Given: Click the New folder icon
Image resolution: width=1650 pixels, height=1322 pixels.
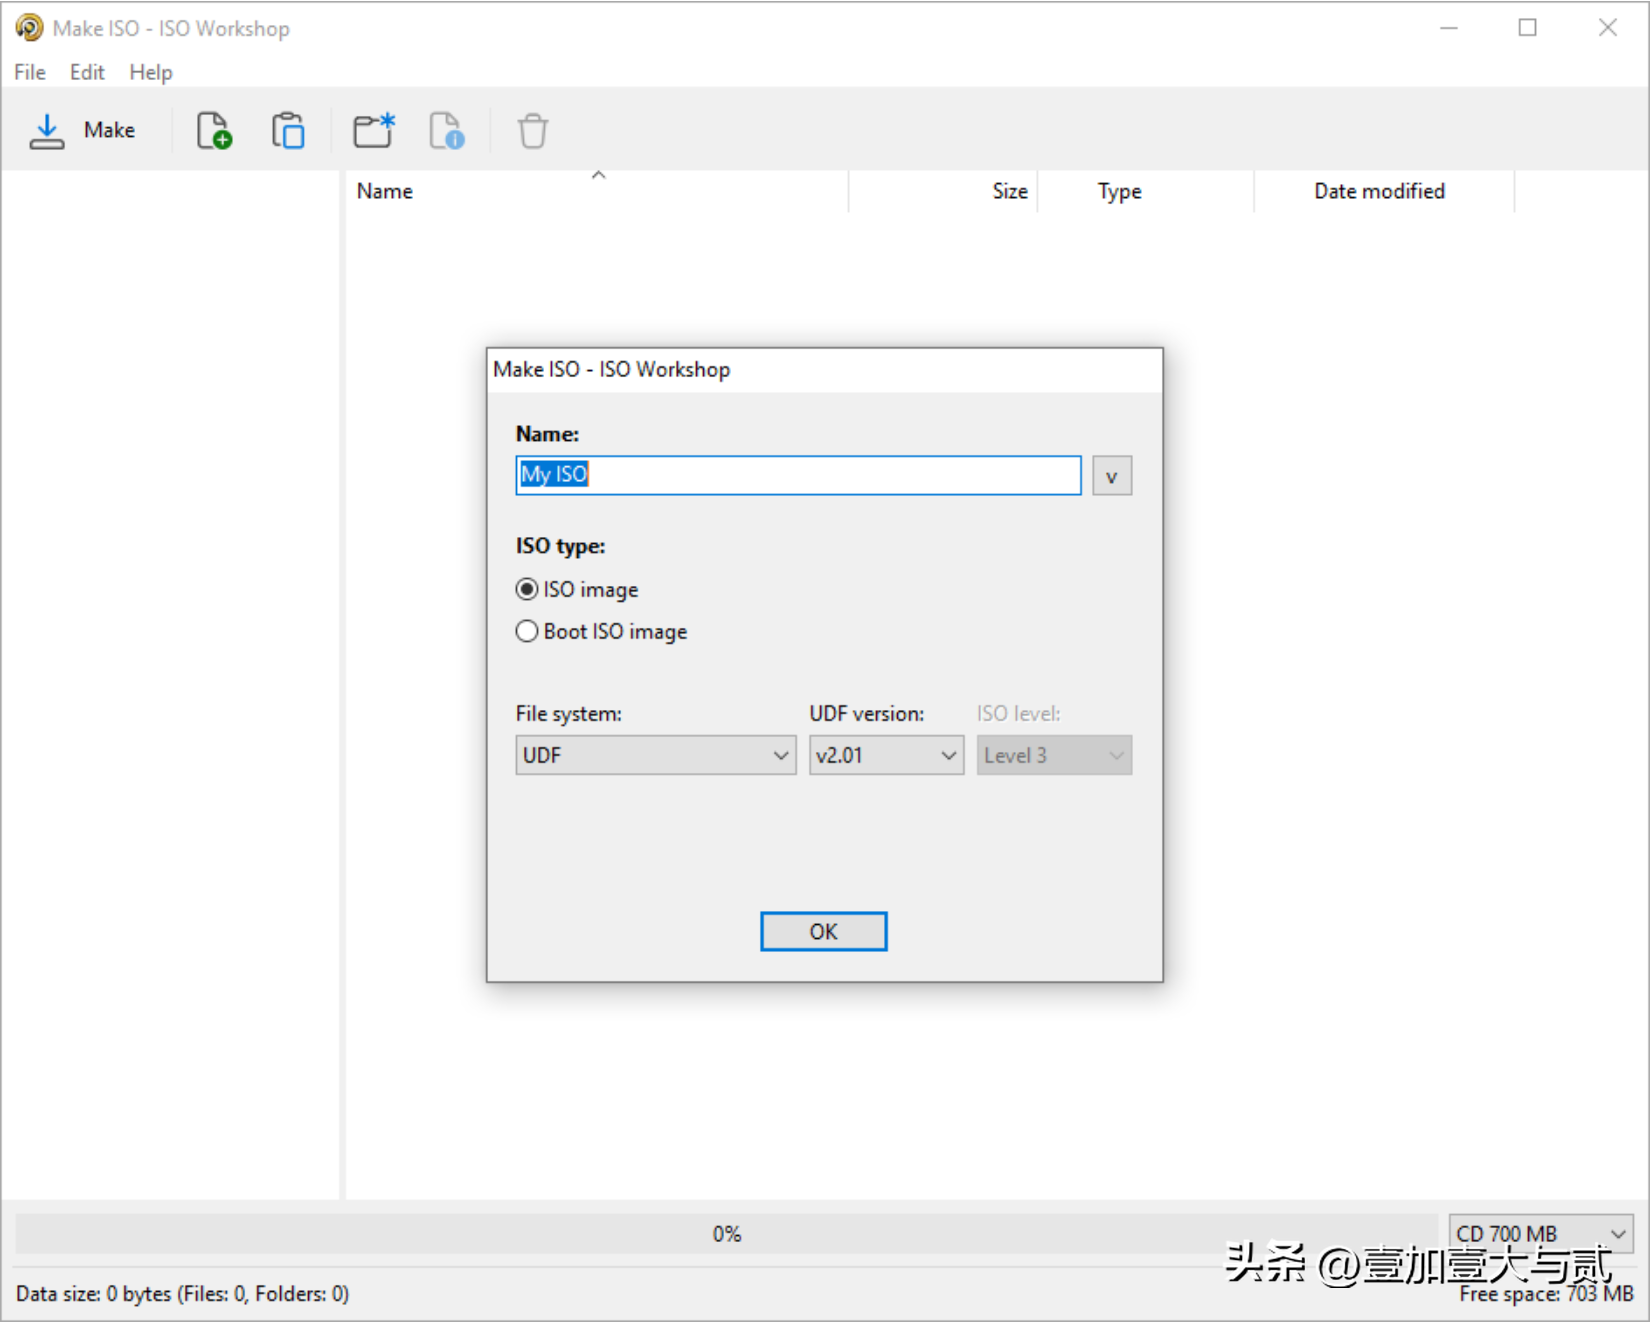Looking at the screenshot, I should point(374,131).
